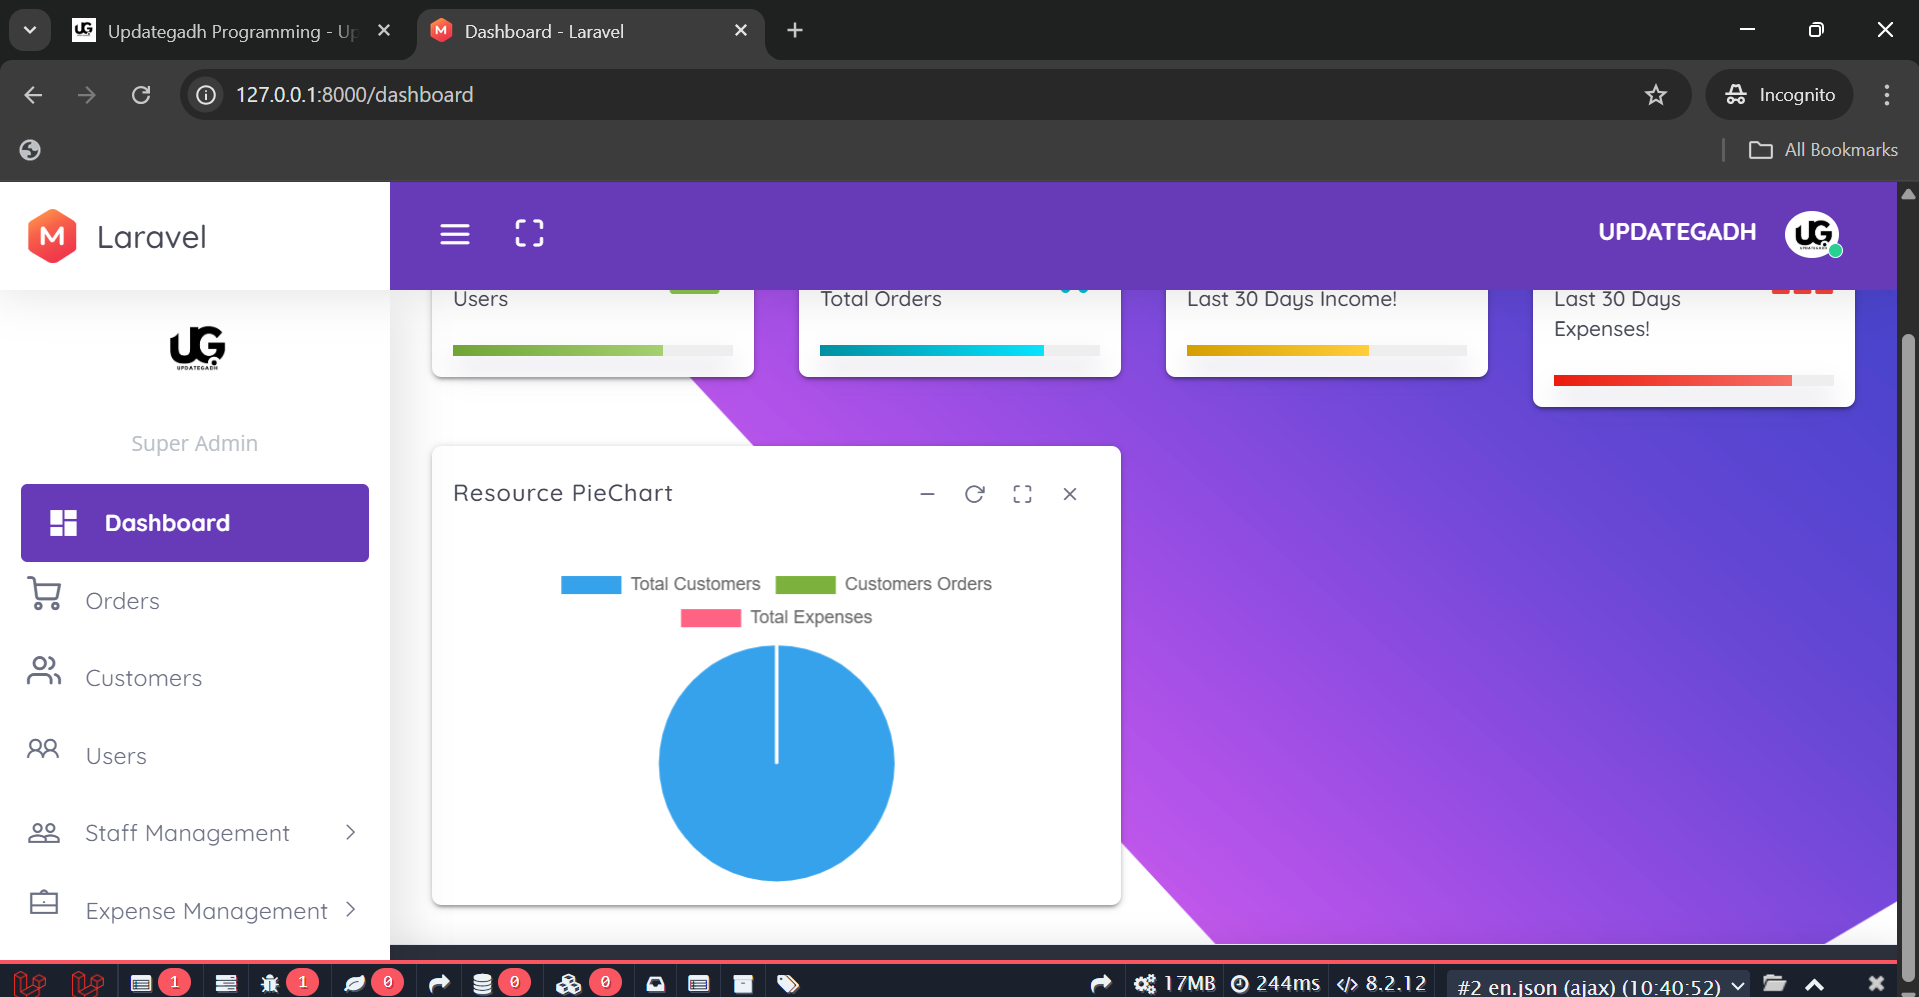Toggle Customers Orders legend swatch
Screen dimensions: 1919x997
pyautogui.click(x=805, y=584)
